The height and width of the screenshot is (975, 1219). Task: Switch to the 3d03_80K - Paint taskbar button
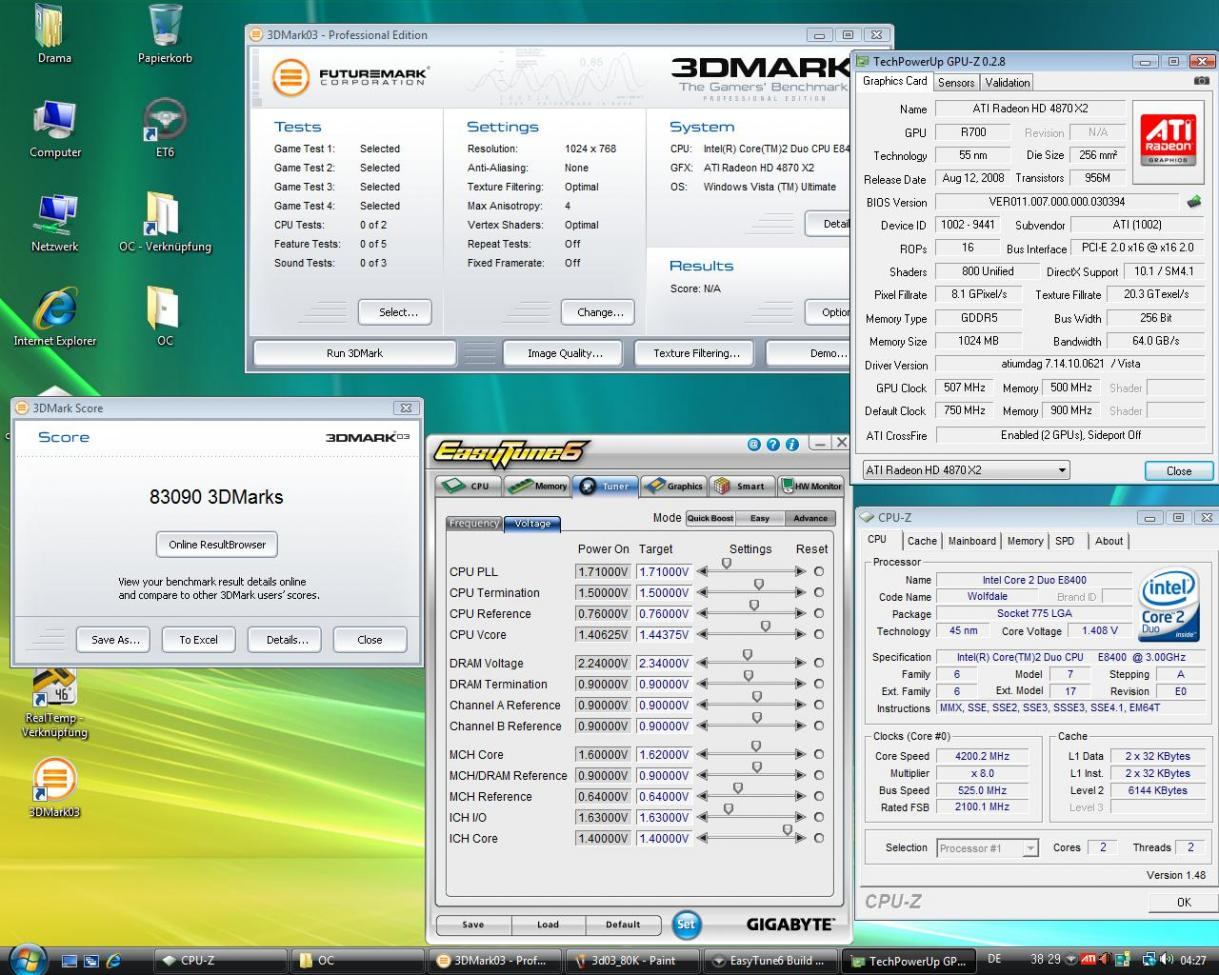click(x=631, y=961)
